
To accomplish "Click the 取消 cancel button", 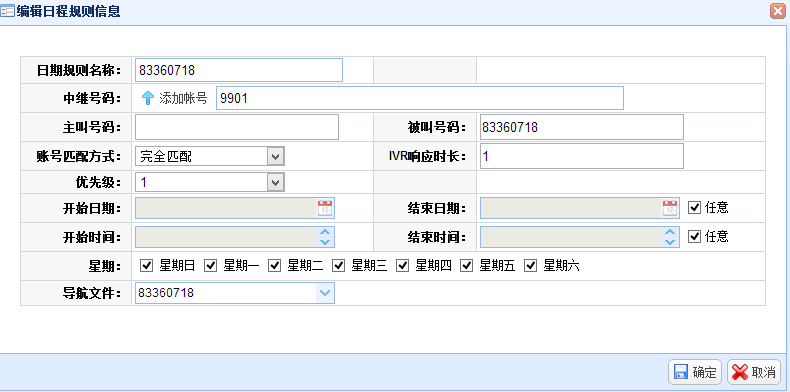I will [x=754, y=372].
